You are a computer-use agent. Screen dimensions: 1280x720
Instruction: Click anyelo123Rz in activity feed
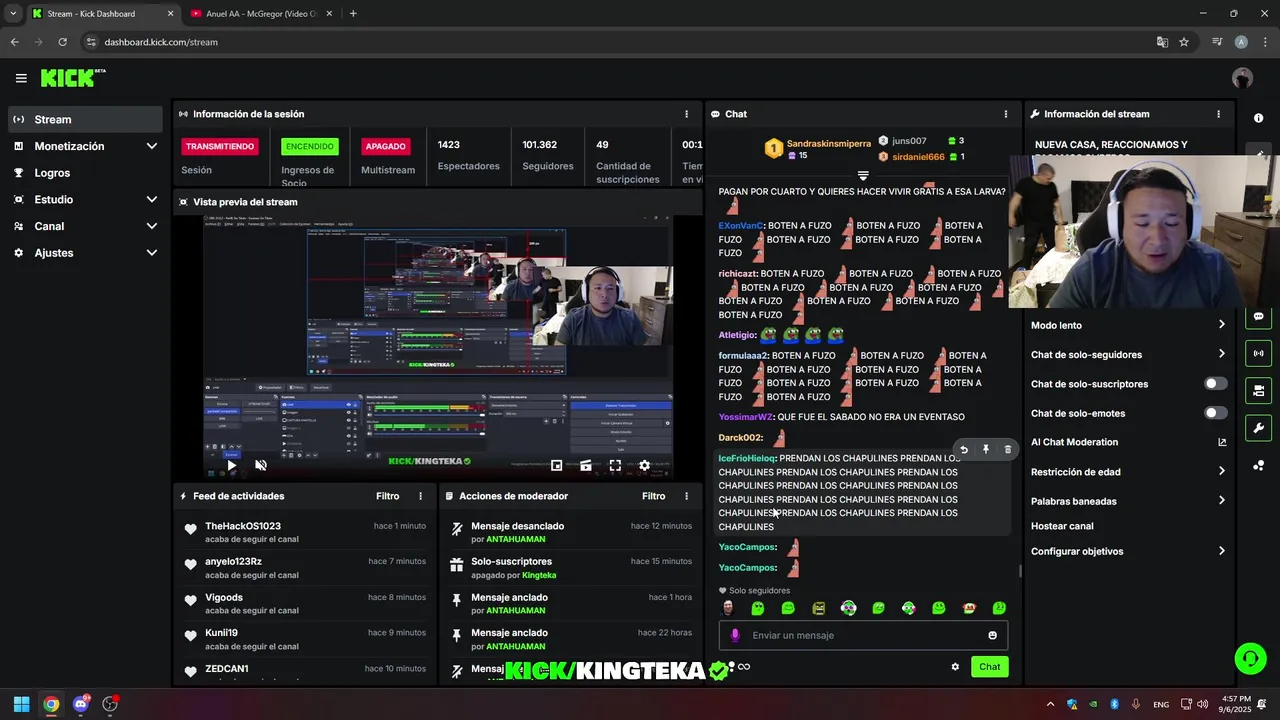click(x=233, y=562)
